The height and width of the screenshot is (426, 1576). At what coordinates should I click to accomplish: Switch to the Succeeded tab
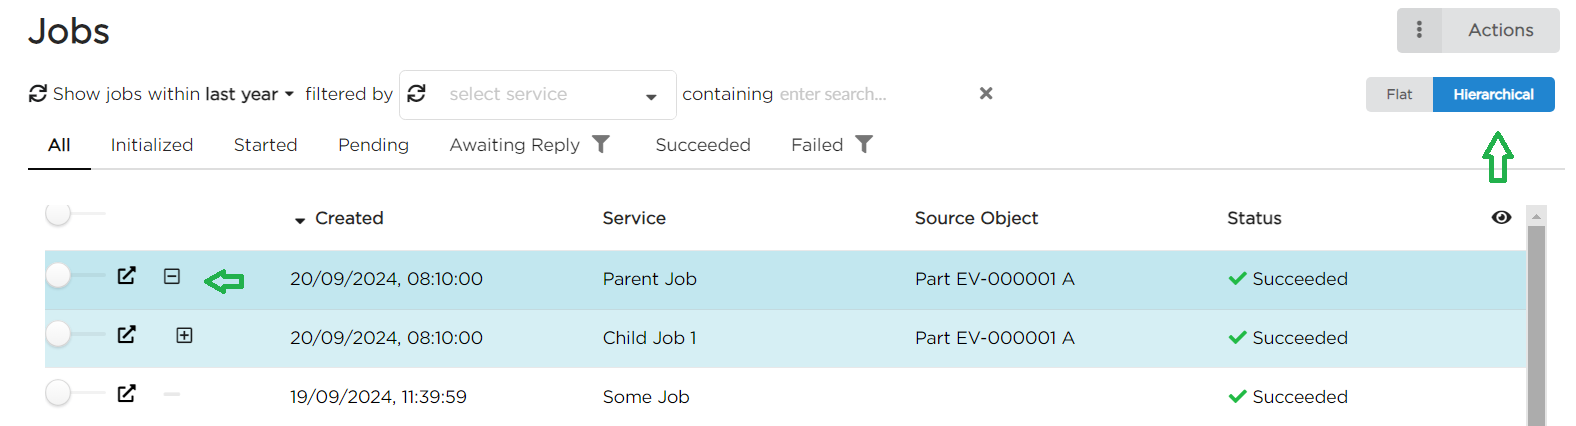702,145
